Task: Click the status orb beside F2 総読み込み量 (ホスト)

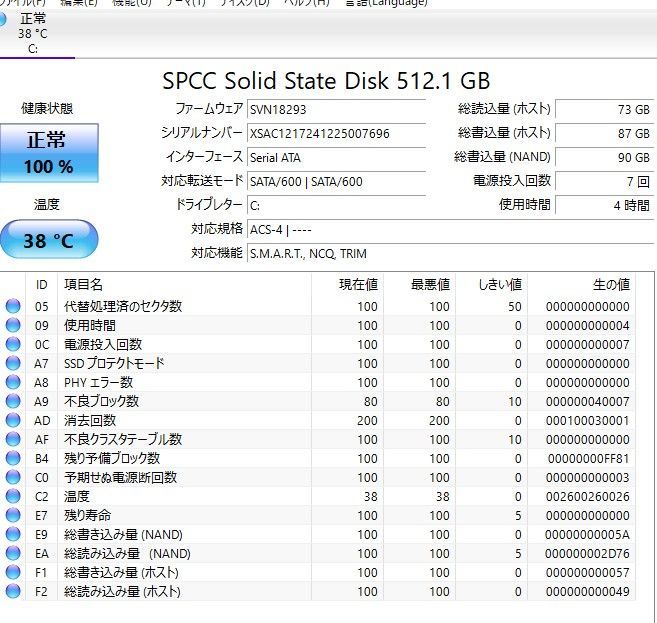Action: pos(13,592)
